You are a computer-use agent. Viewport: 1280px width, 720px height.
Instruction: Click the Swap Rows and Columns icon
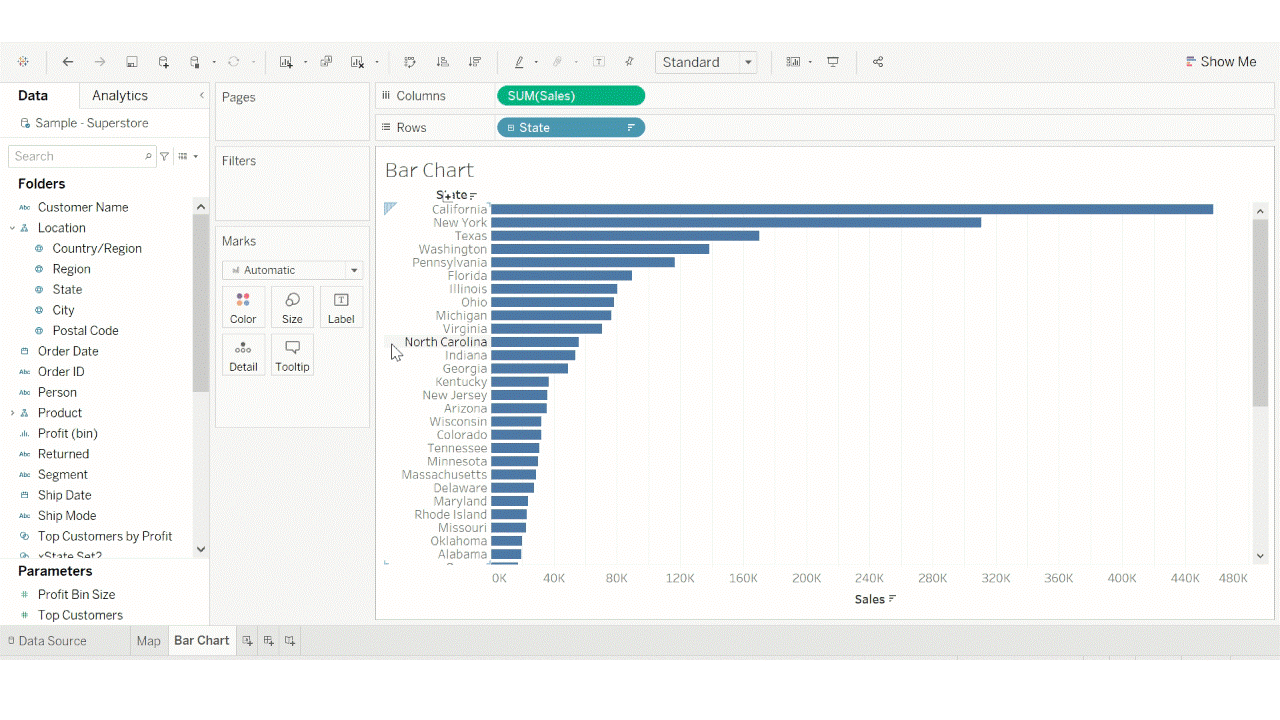coord(410,62)
